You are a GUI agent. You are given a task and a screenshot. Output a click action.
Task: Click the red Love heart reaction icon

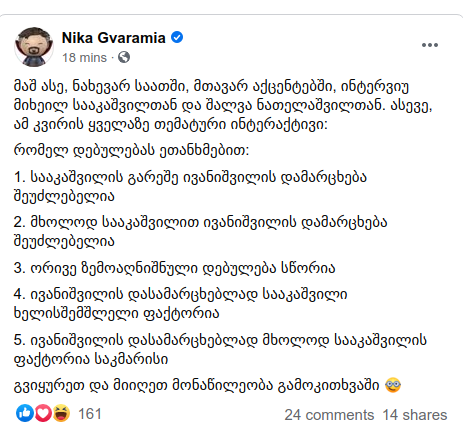43,413
